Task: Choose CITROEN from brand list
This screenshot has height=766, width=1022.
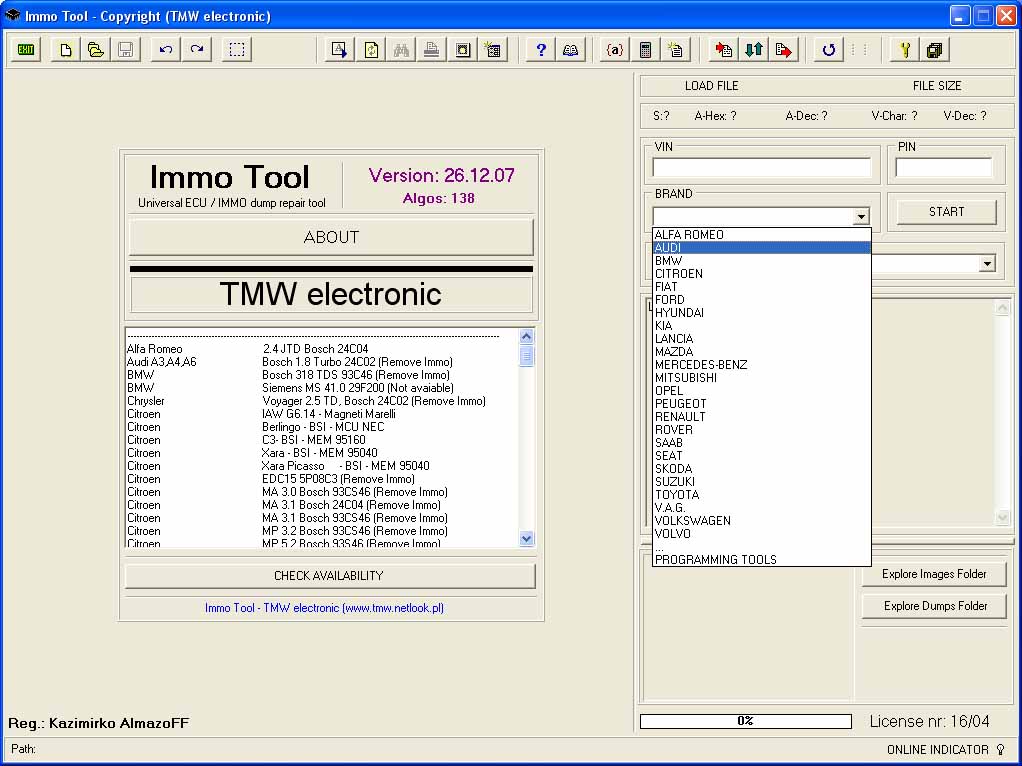Action: coord(761,274)
